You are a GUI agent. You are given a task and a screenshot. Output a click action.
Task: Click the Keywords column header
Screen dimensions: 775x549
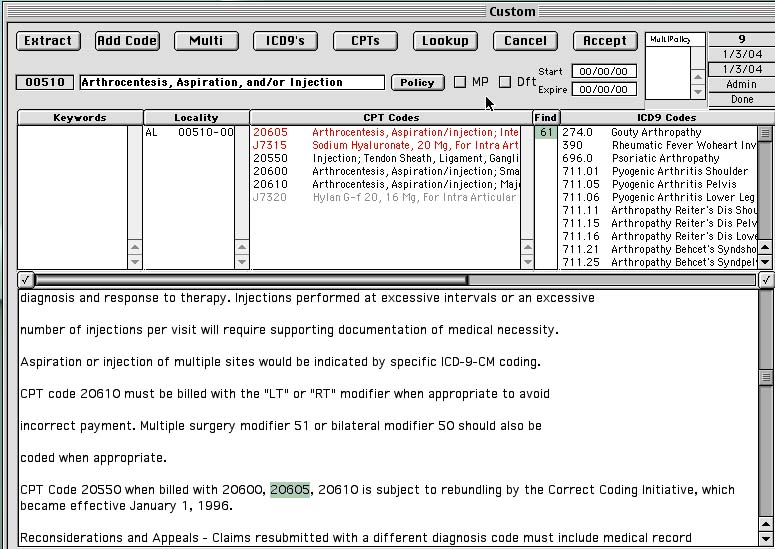point(80,118)
